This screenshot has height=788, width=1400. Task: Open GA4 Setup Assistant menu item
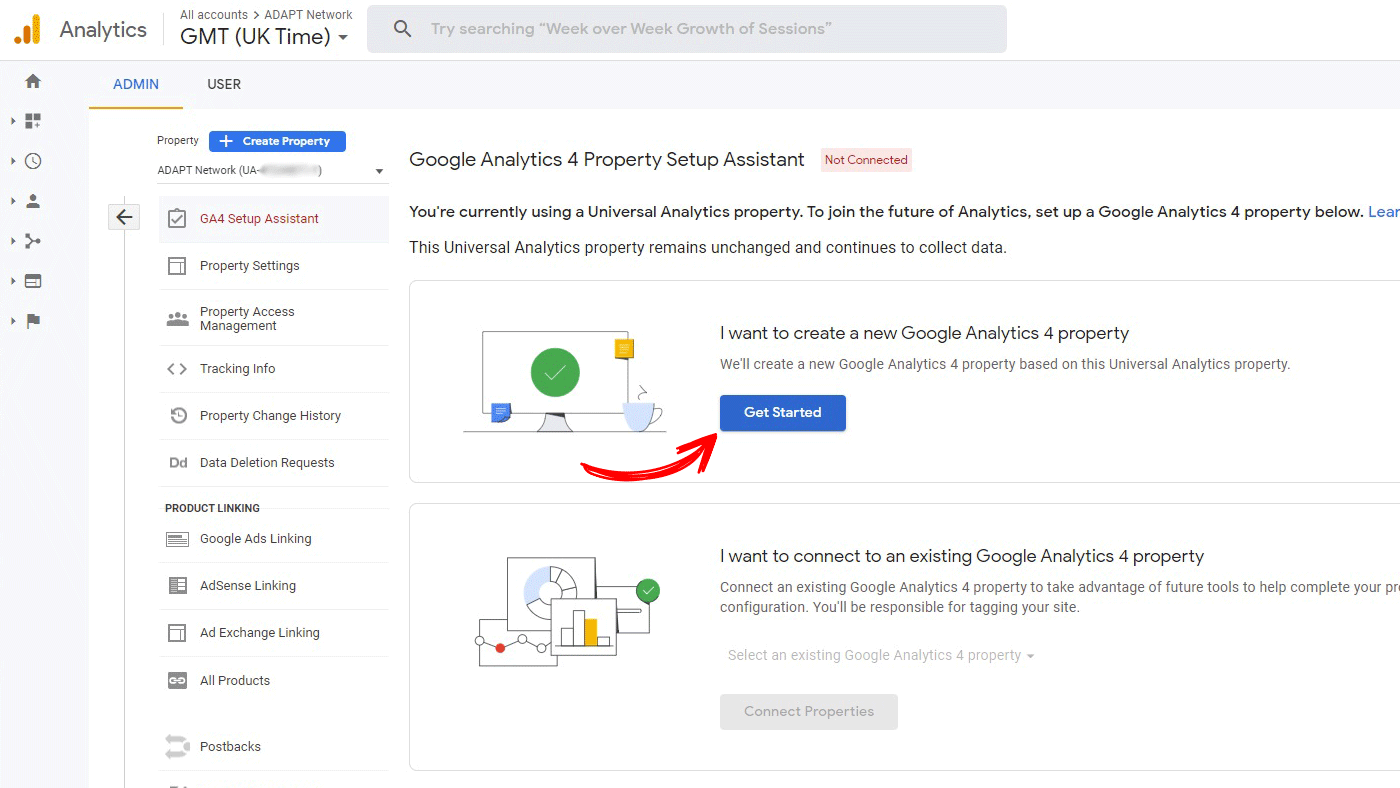point(274,219)
